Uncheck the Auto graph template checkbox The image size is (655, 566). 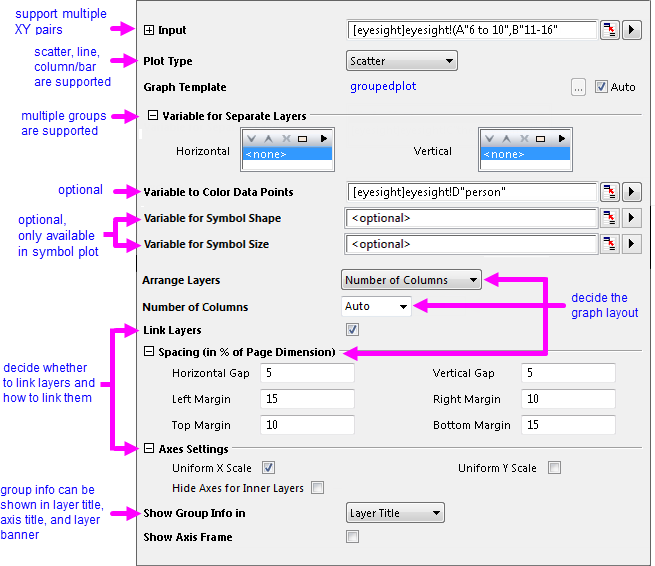pos(601,87)
